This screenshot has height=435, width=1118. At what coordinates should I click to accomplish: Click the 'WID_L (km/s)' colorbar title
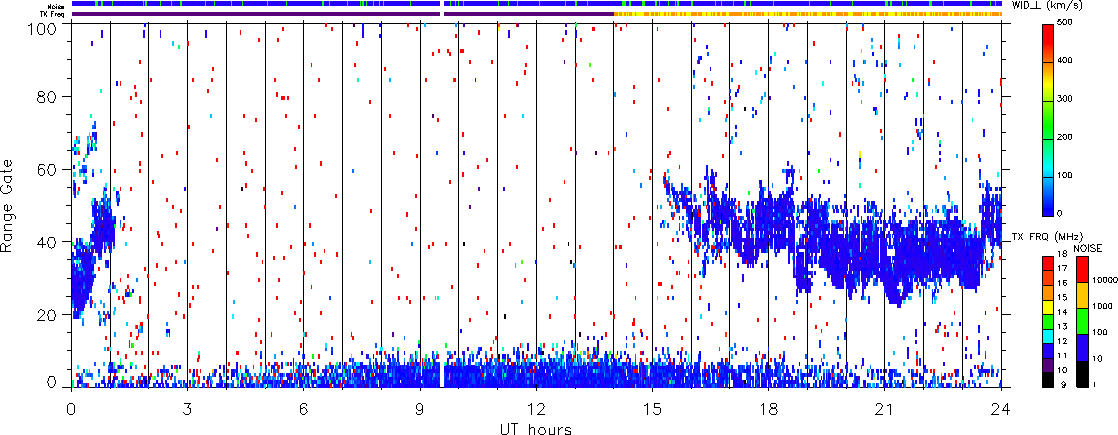click(x=1058, y=6)
